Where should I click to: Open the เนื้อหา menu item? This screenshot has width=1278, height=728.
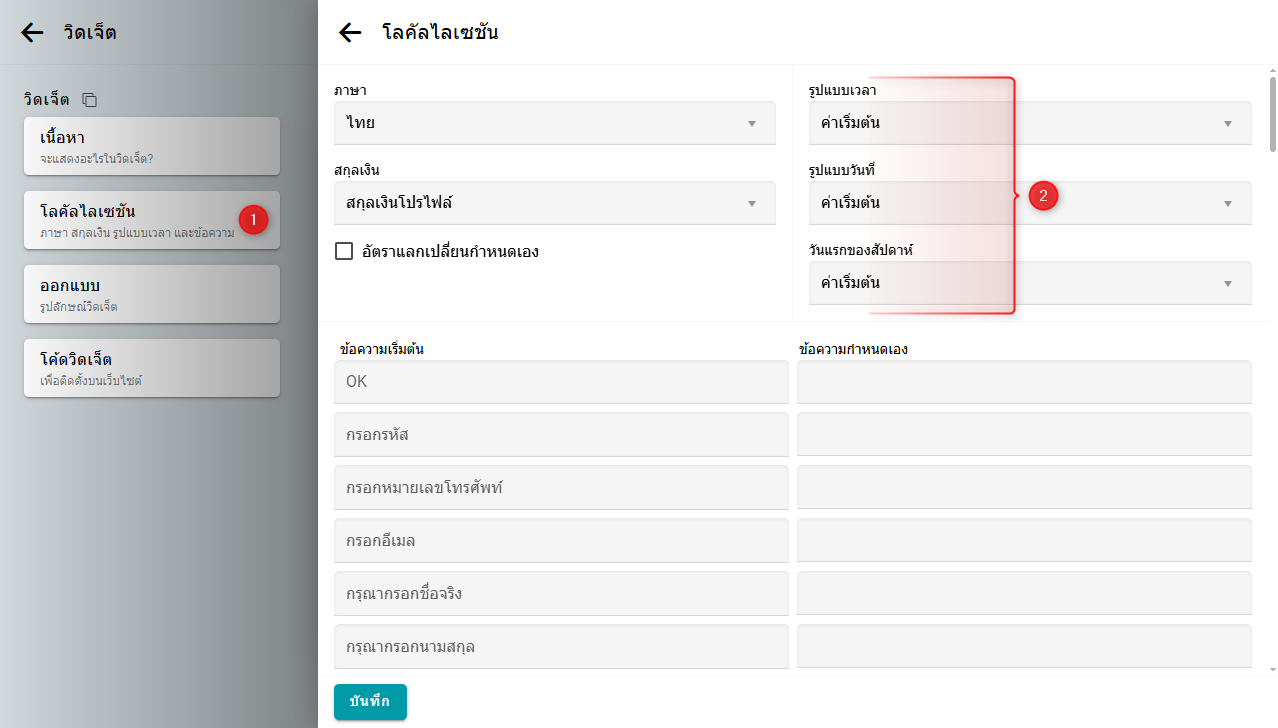(x=151, y=146)
